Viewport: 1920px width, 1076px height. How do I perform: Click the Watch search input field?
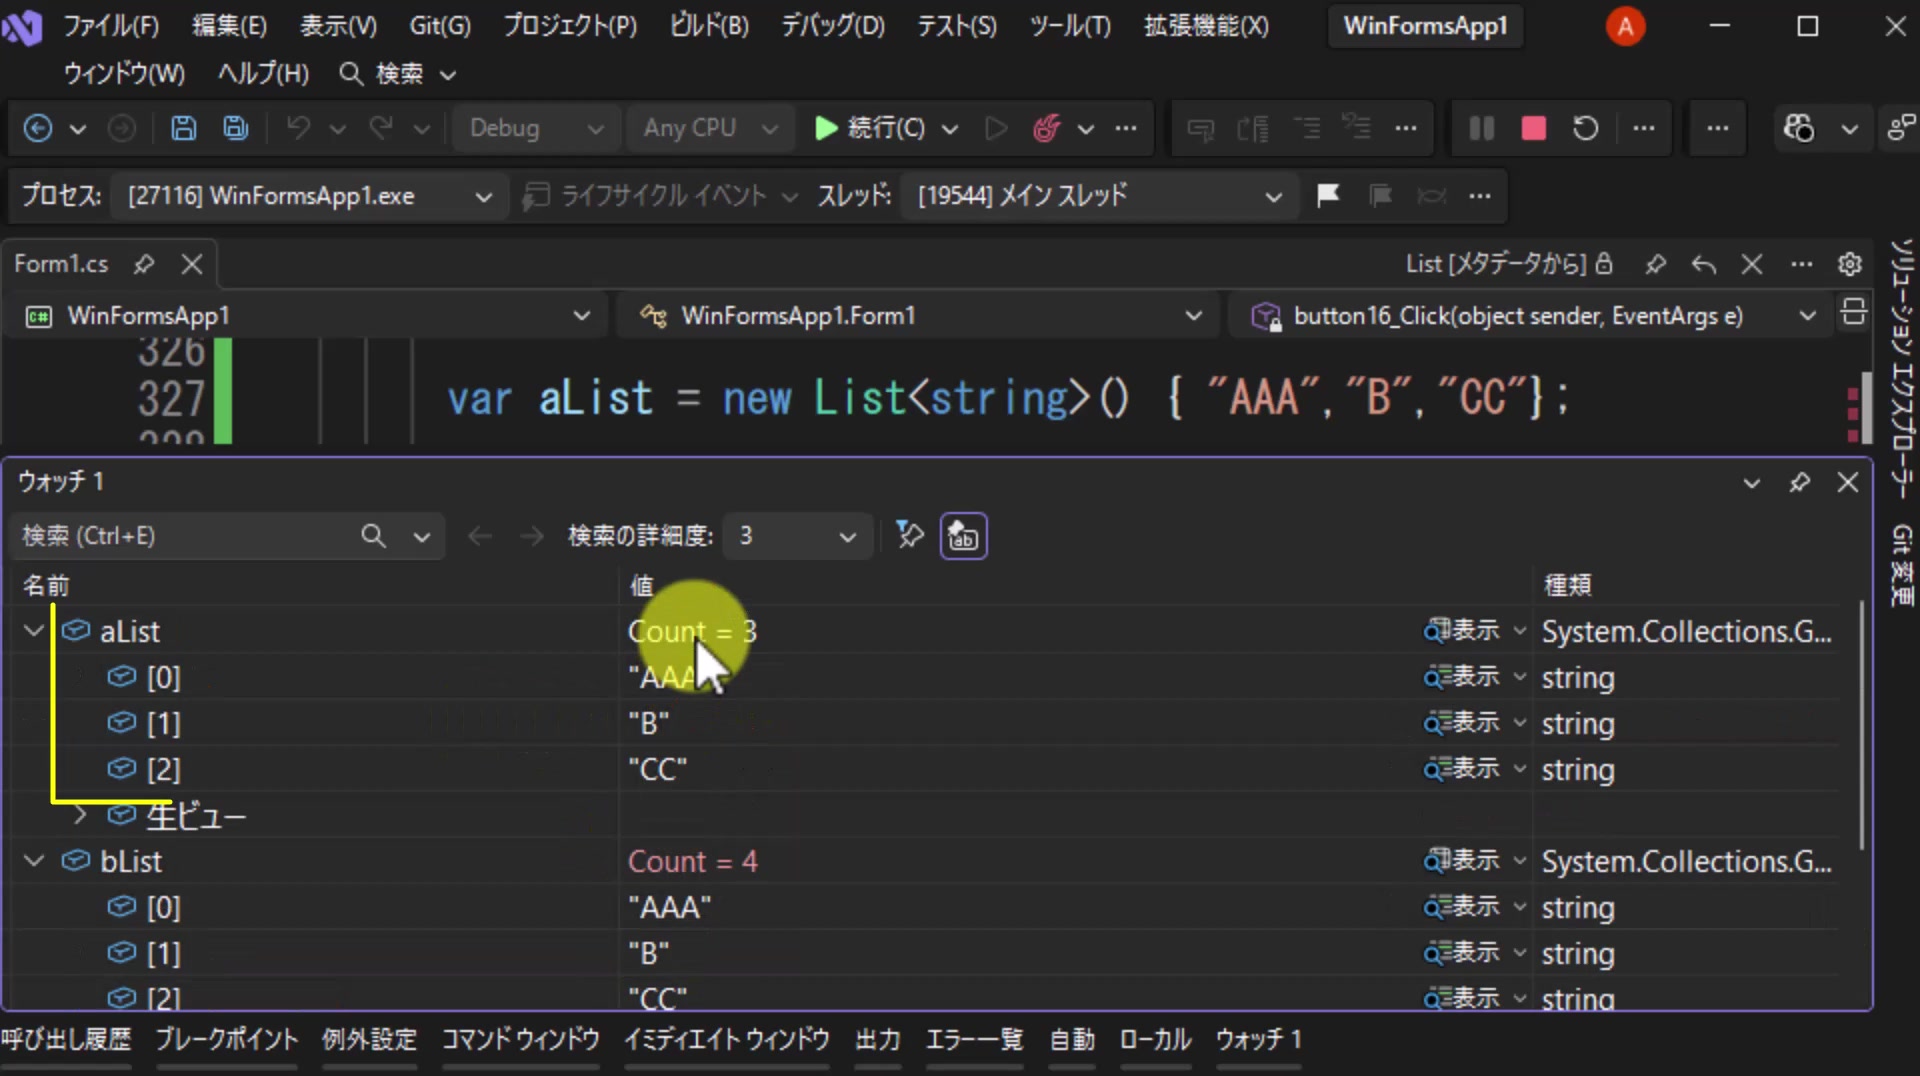(x=185, y=536)
